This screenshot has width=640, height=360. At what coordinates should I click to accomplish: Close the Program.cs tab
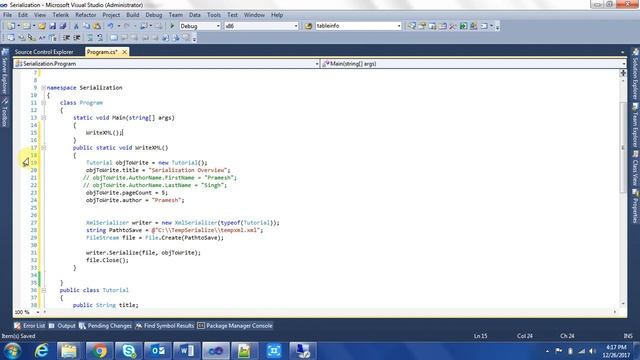click(124, 52)
